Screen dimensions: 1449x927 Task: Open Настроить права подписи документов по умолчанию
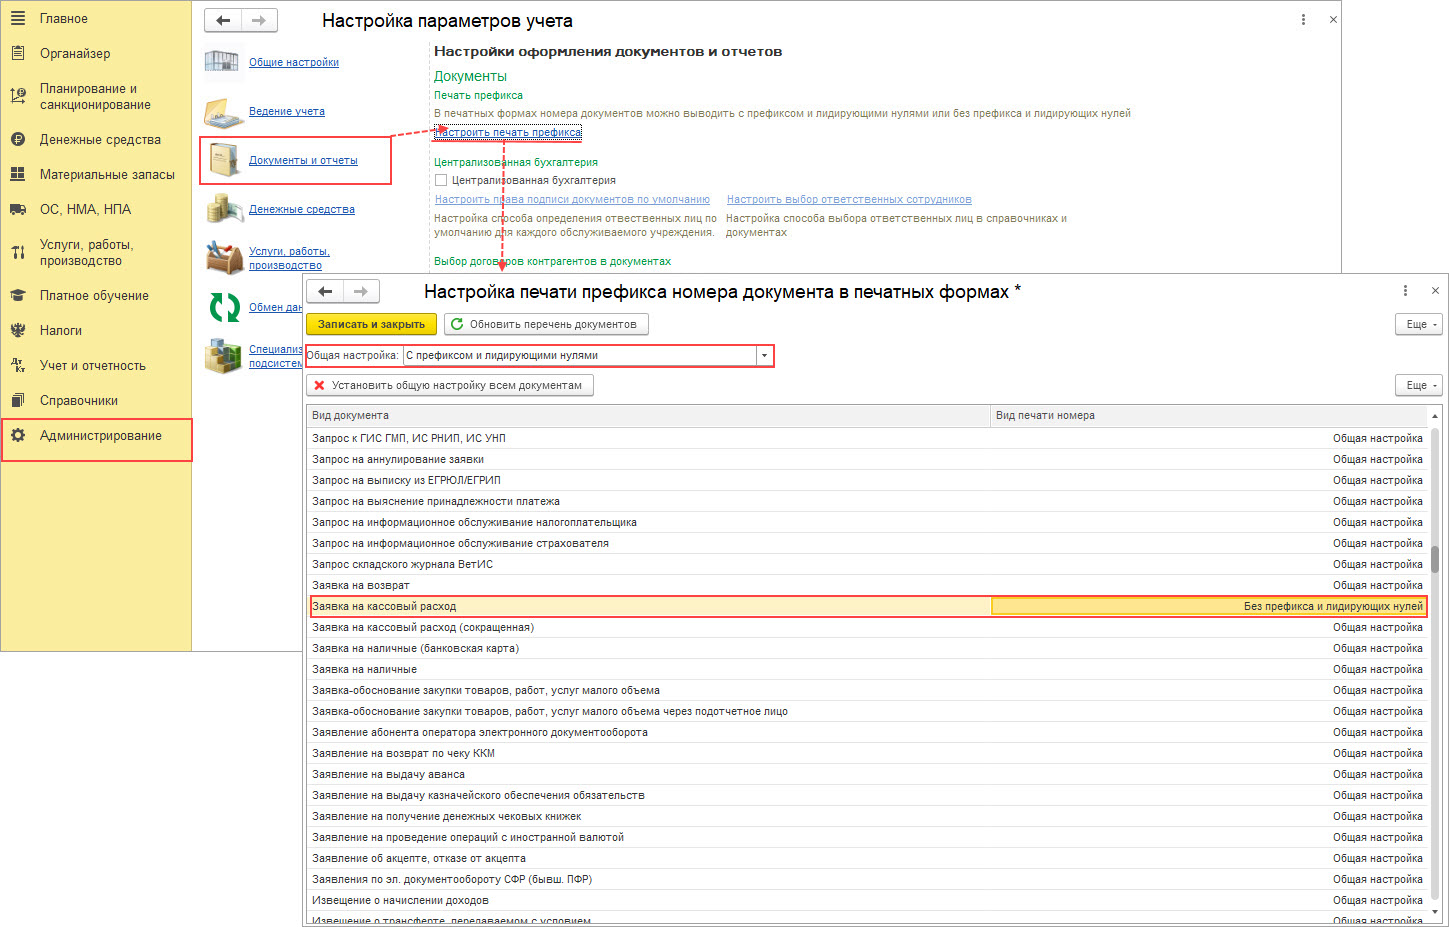(x=572, y=199)
